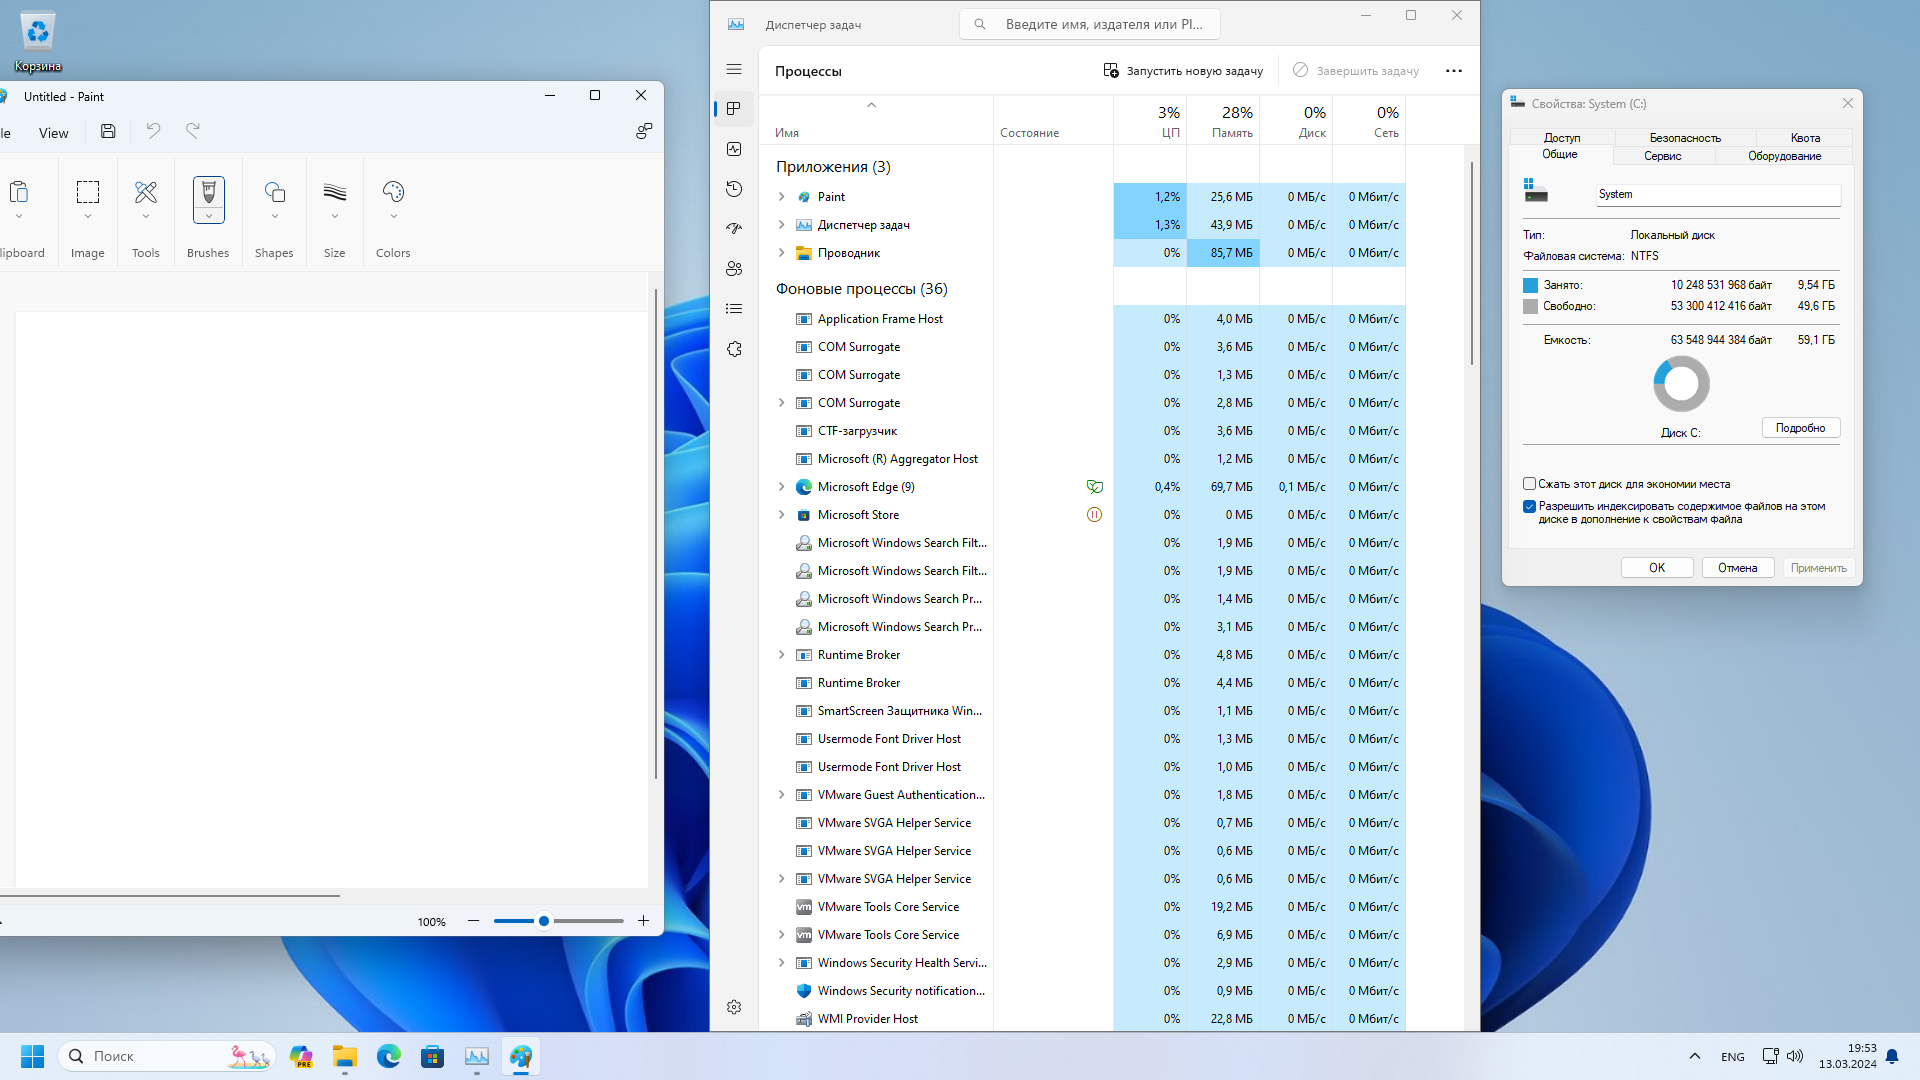Expand the Microsoft Store process row
The image size is (1920, 1080).
point(782,515)
